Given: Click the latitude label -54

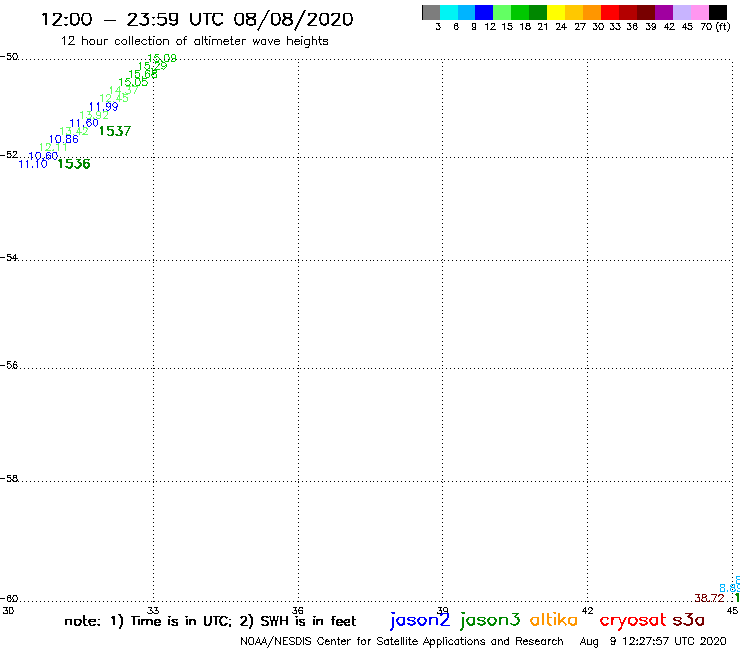Looking at the screenshot, I should click(x=9, y=258).
